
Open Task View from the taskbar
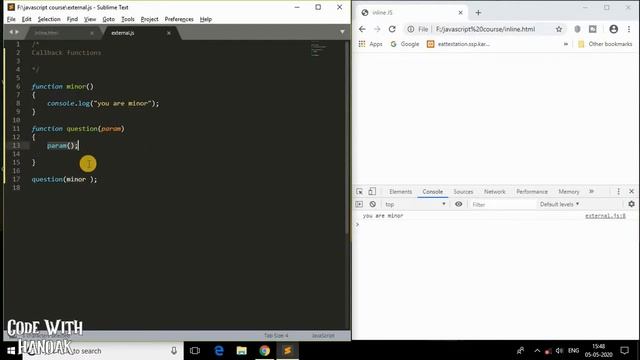tap(195, 351)
